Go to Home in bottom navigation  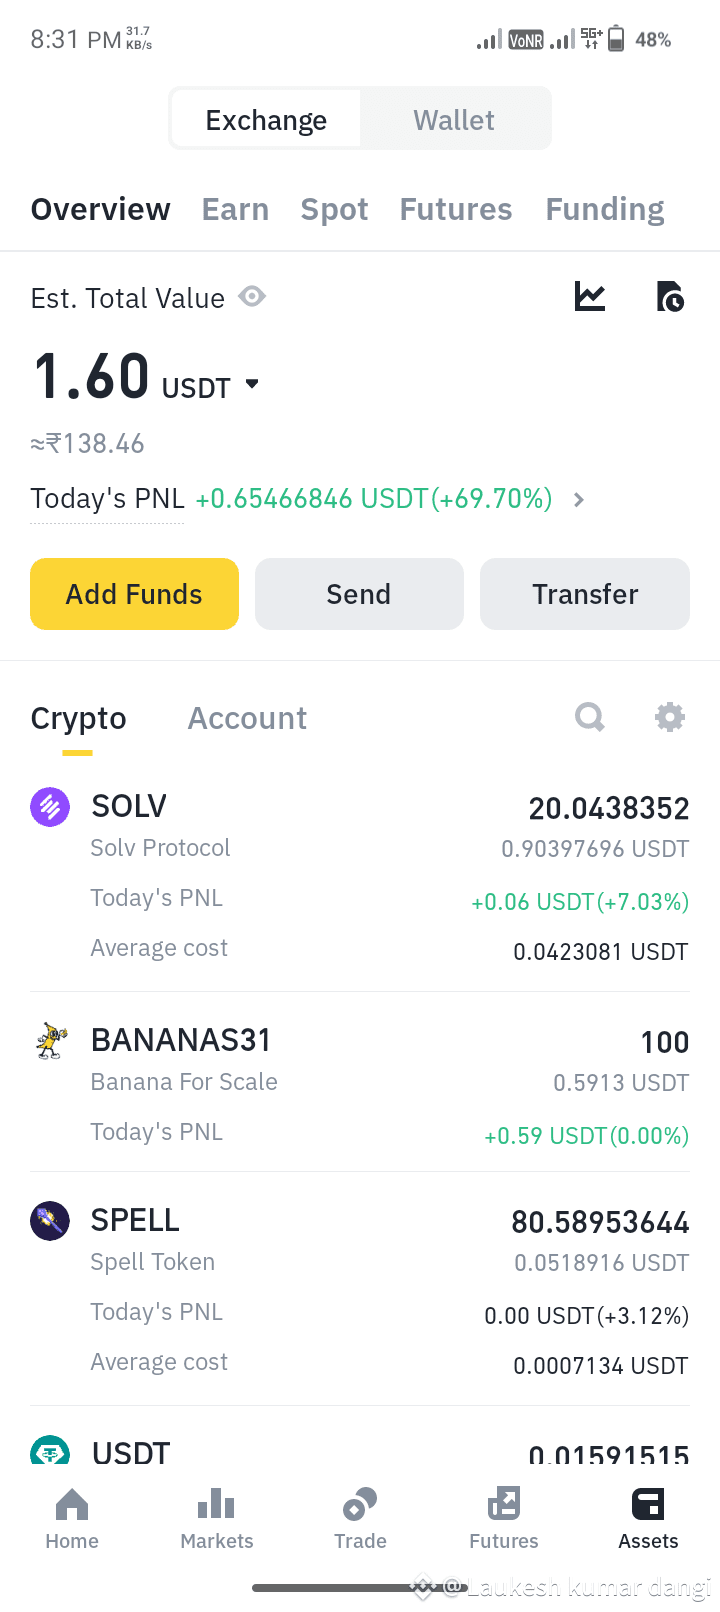(72, 1519)
